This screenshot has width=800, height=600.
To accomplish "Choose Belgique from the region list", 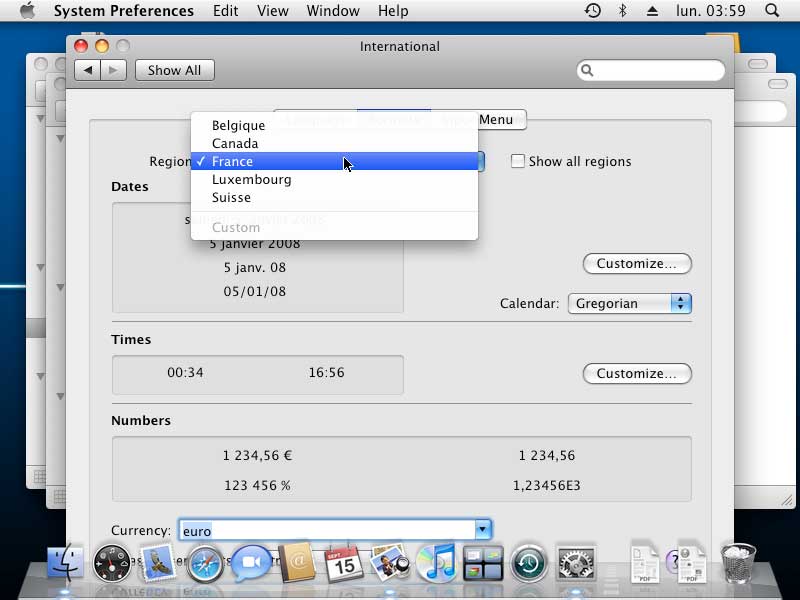I will pos(334,126).
